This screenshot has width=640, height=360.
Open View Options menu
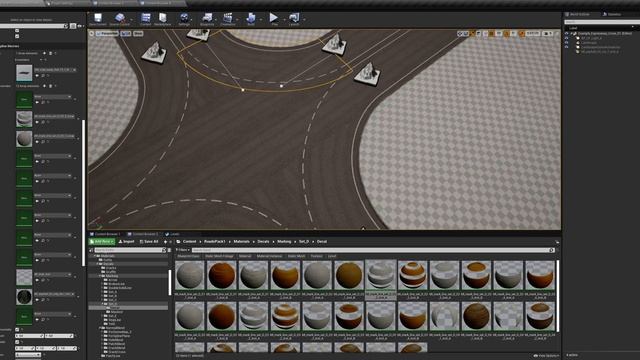pyautogui.click(x=546, y=356)
